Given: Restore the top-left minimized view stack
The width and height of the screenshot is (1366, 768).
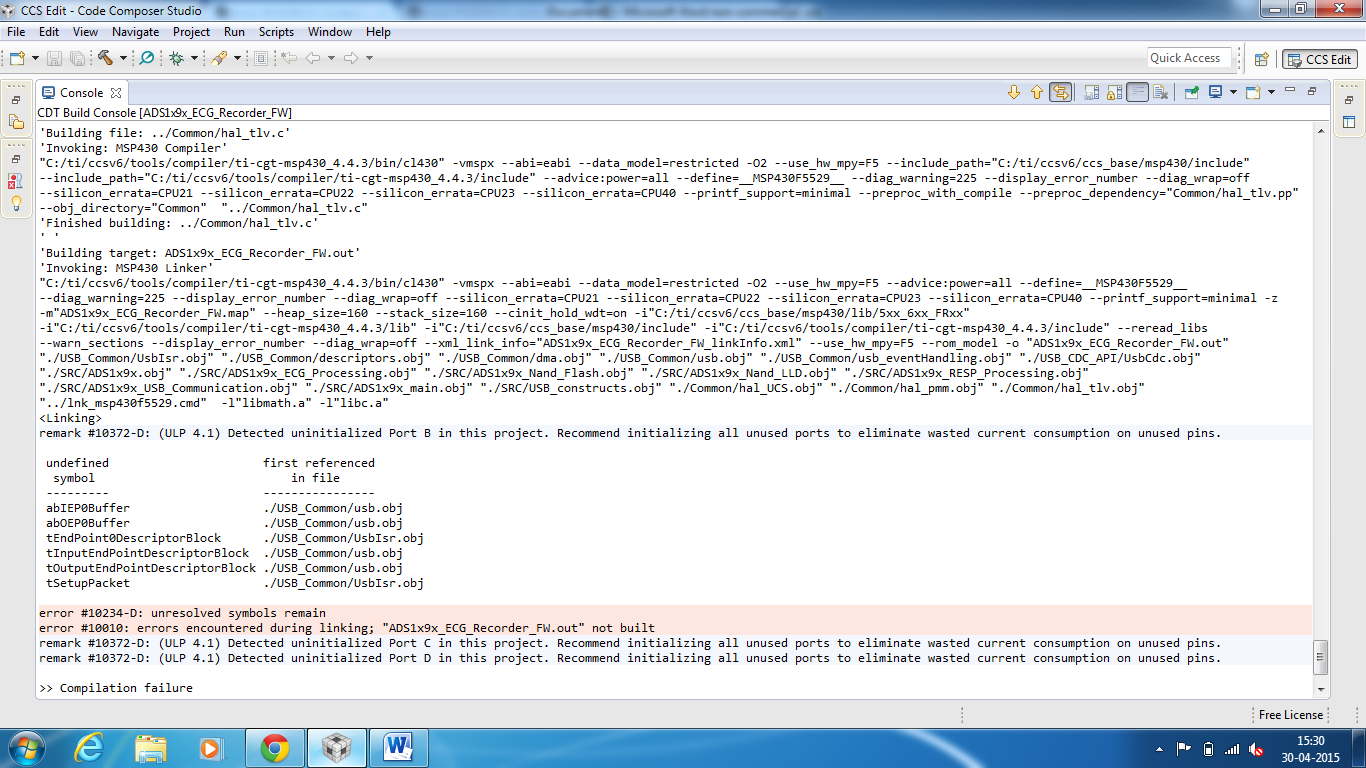Looking at the screenshot, I should coord(16,100).
